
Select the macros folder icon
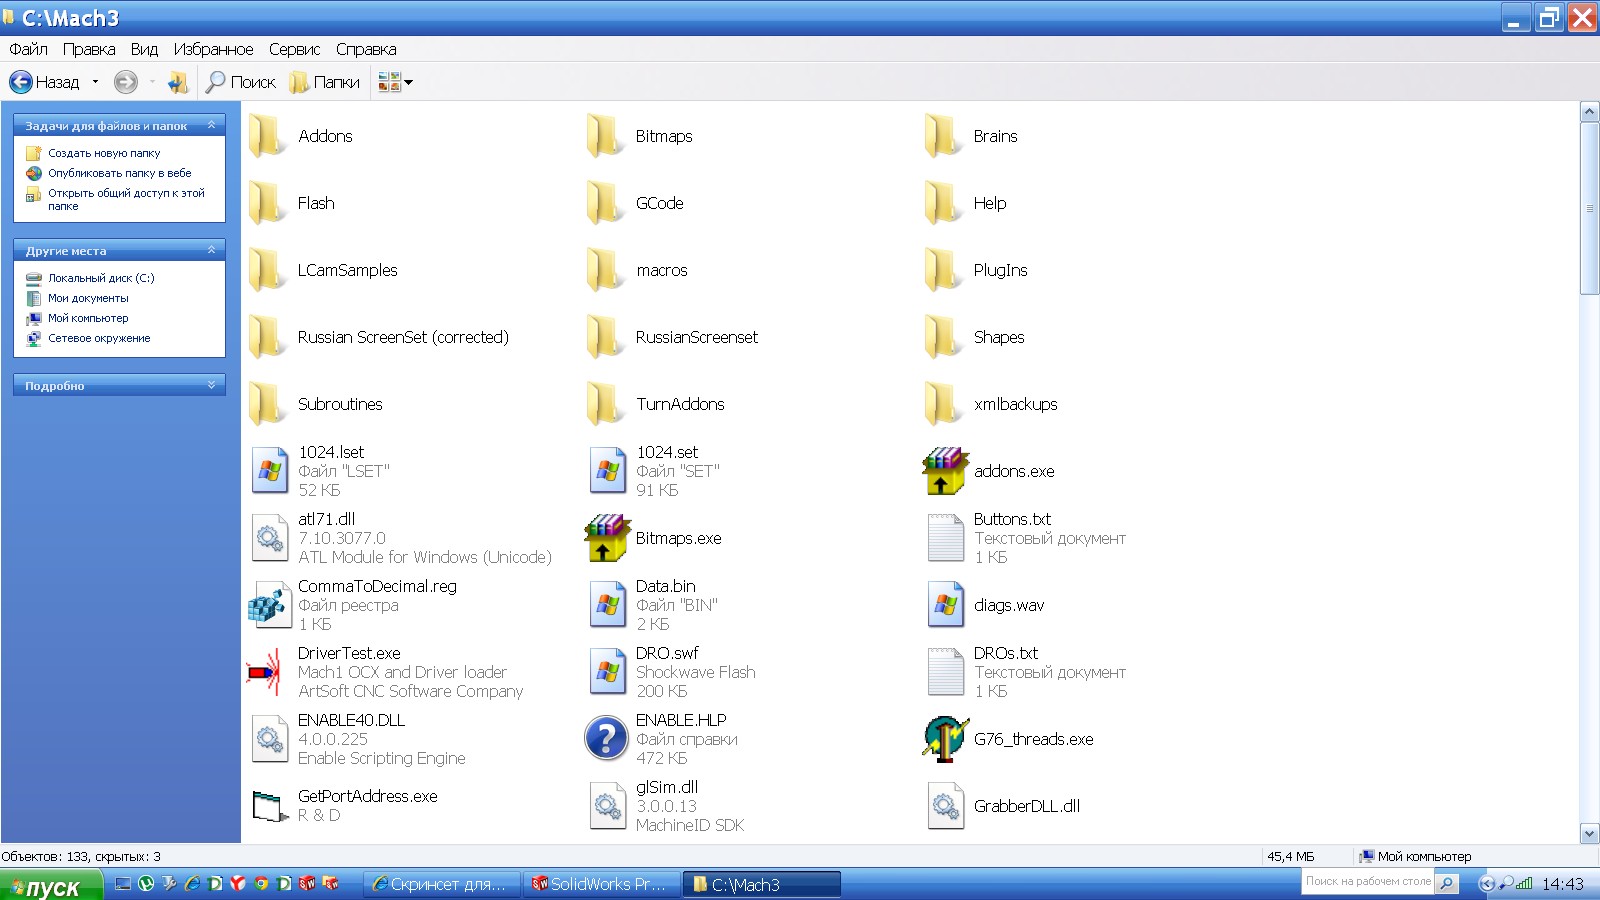pyautogui.click(x=606, y=270)
